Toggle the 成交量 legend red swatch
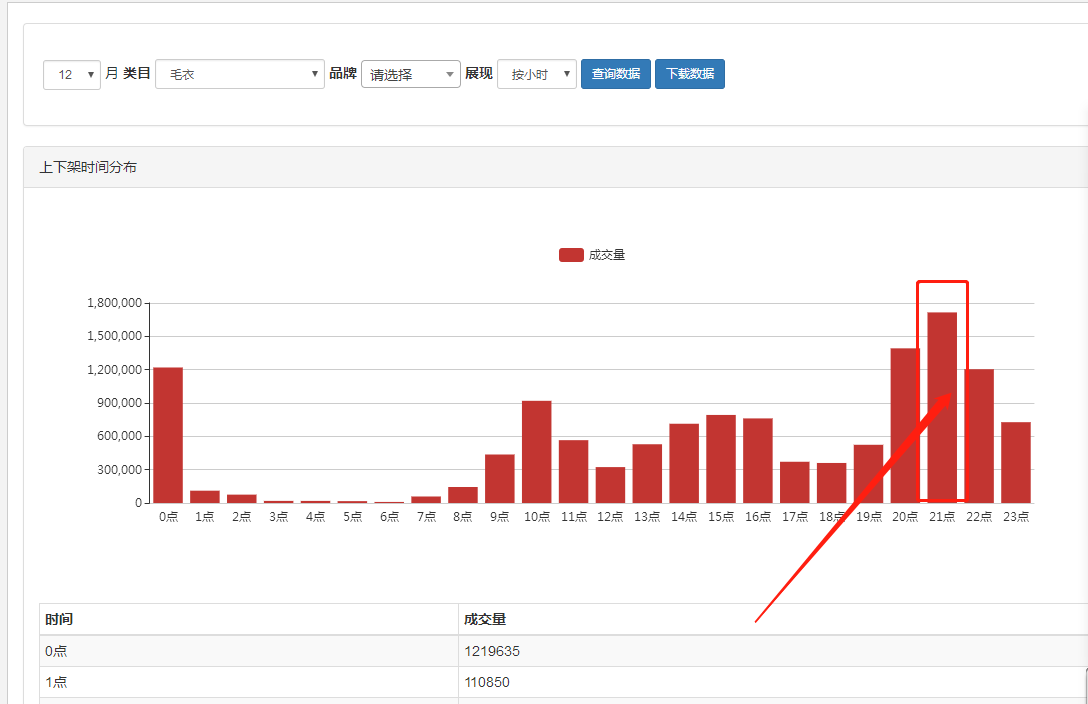The image size is (1088, 704). (571, 255)
